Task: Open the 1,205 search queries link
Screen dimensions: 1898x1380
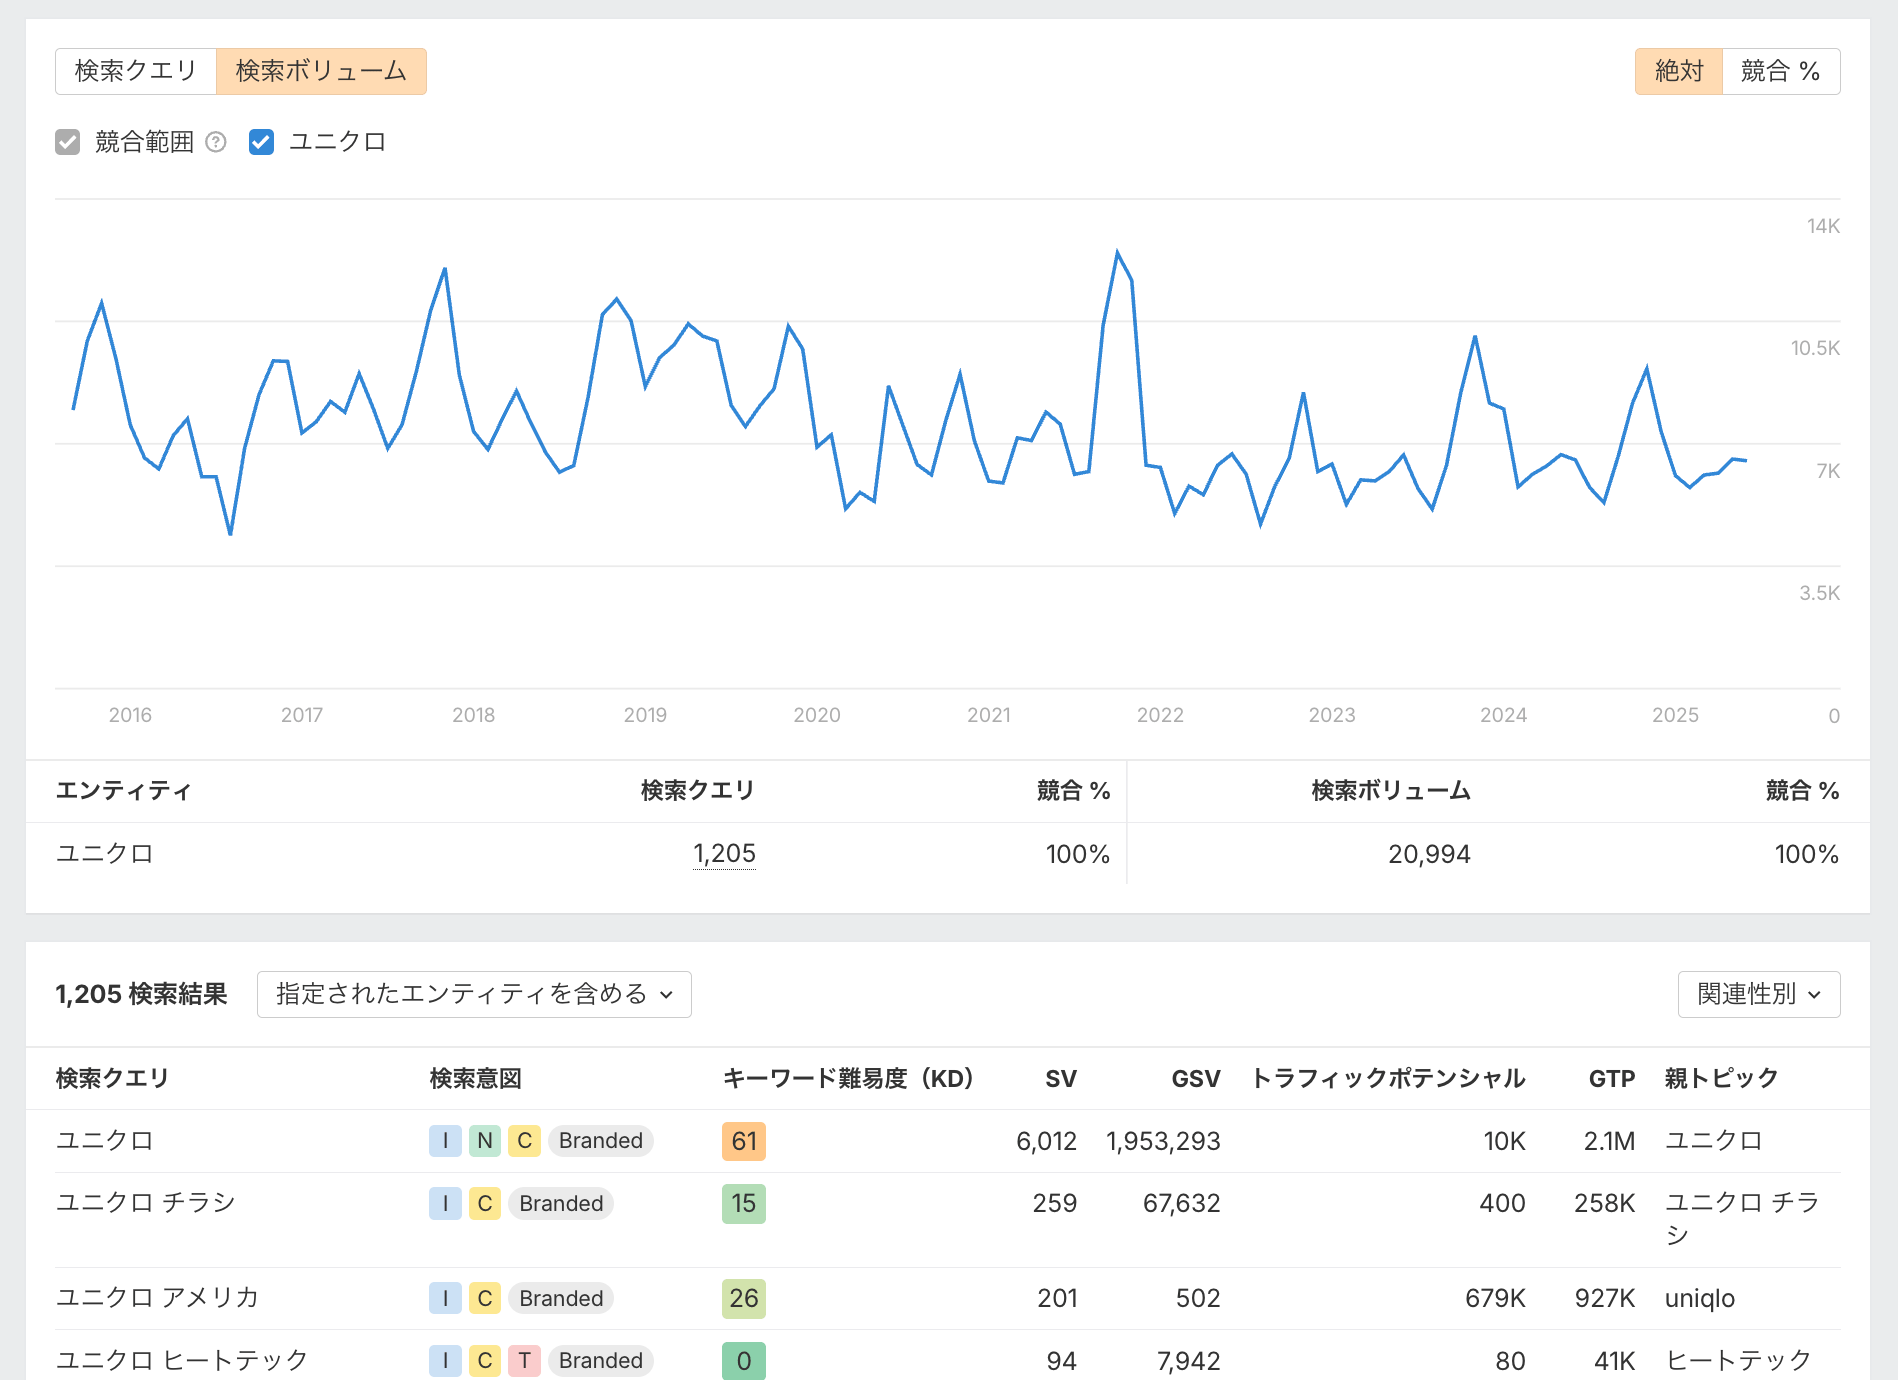Action: 724,854
